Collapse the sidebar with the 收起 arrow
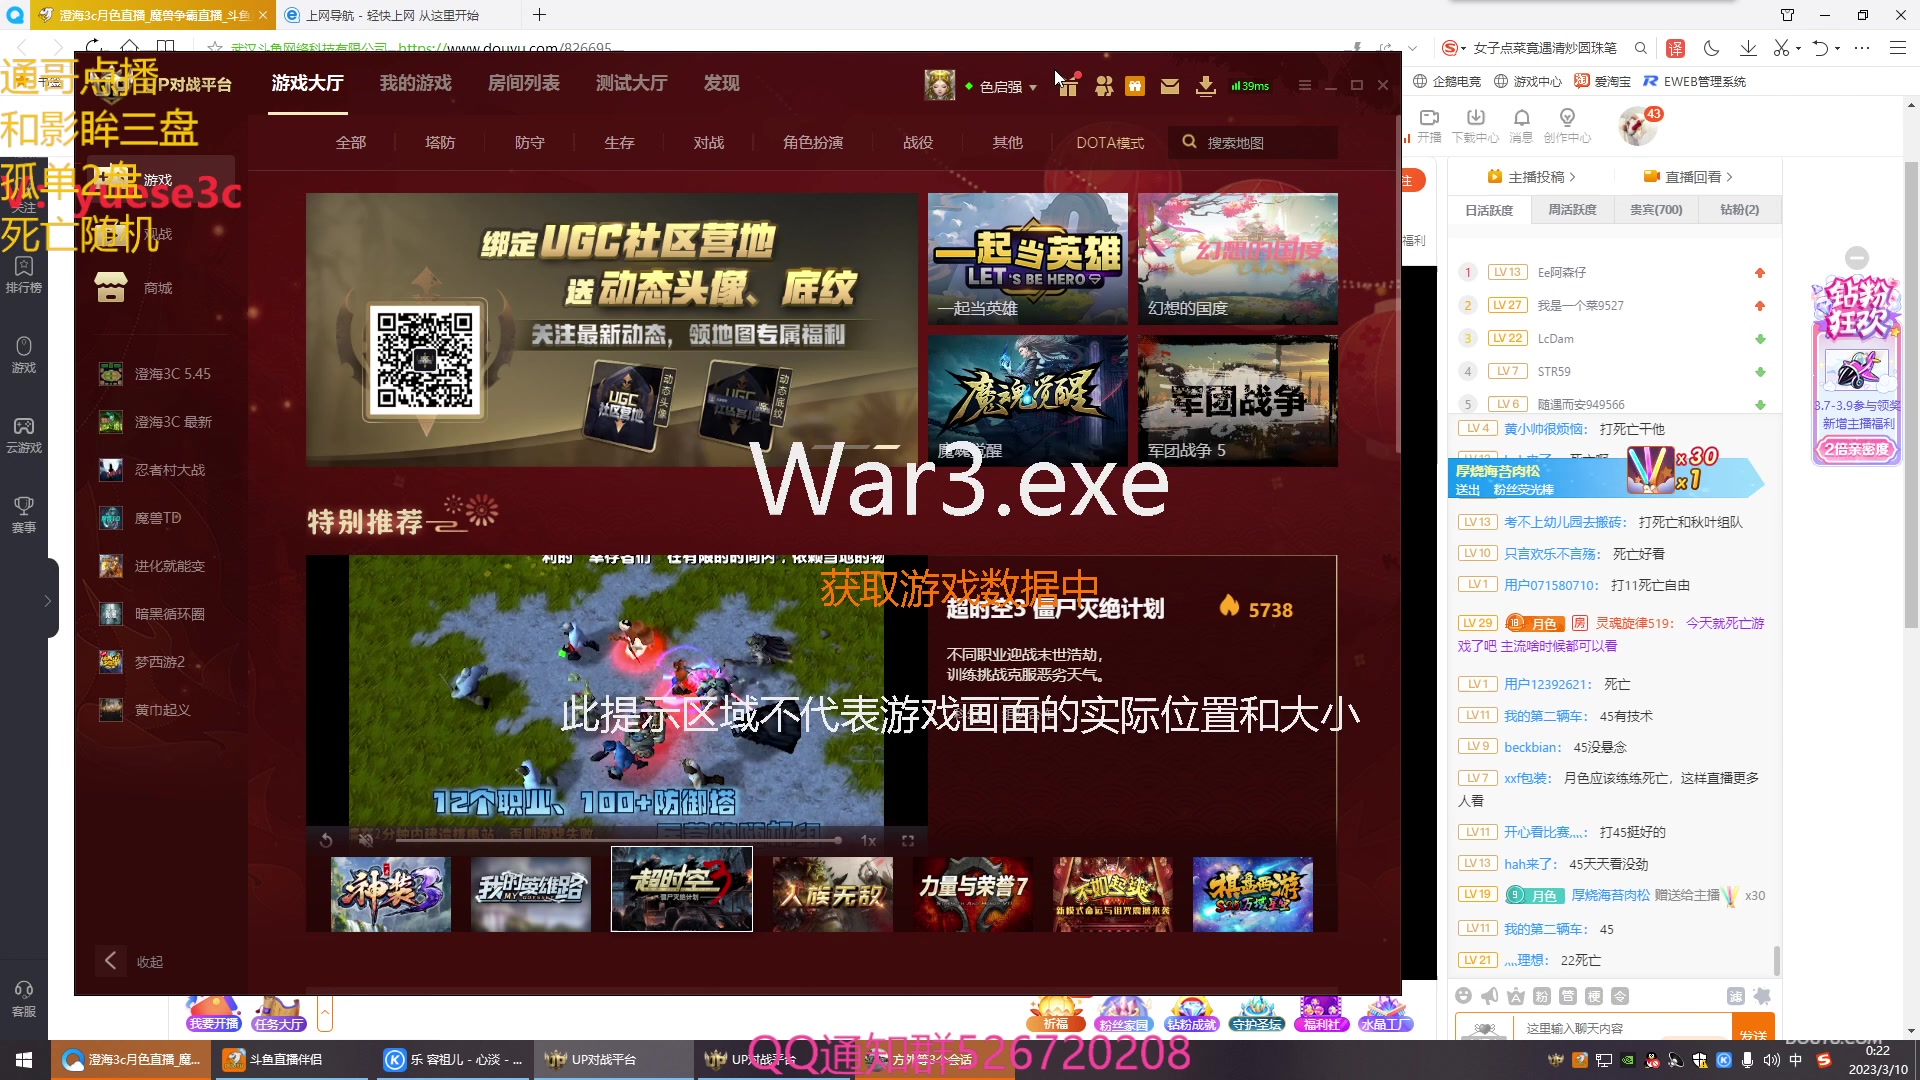The image size is (1920, 1080). [111, 960]
